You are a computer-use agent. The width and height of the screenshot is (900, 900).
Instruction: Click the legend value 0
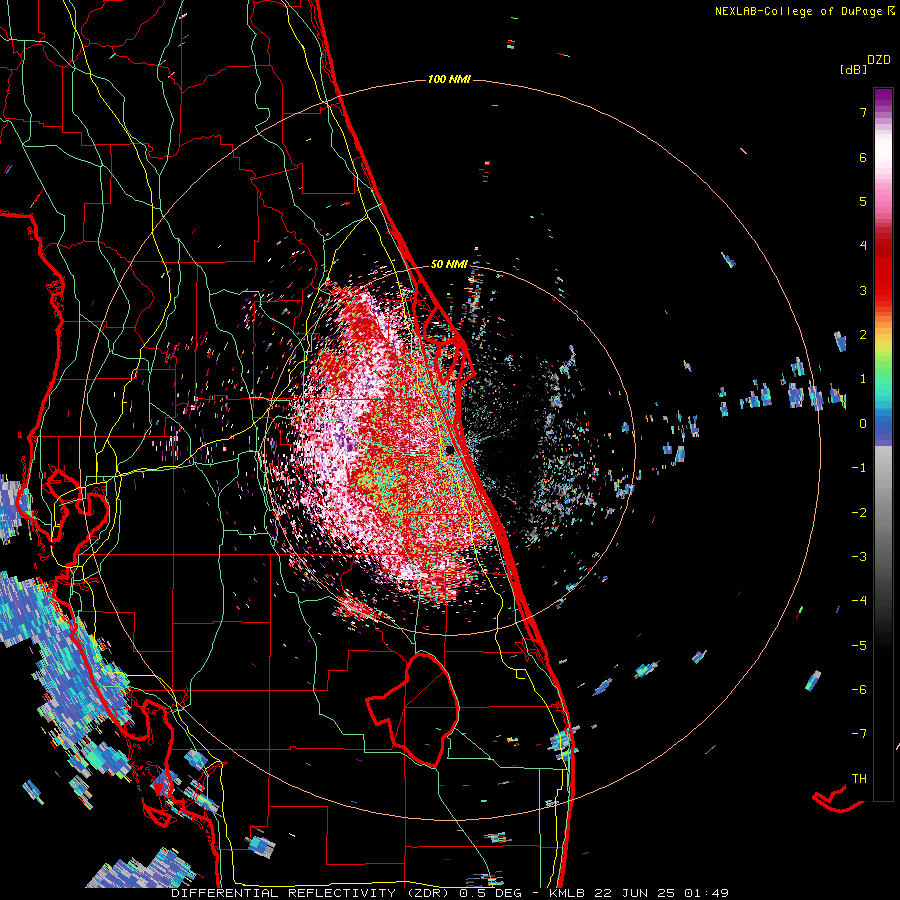coord(863,424)
